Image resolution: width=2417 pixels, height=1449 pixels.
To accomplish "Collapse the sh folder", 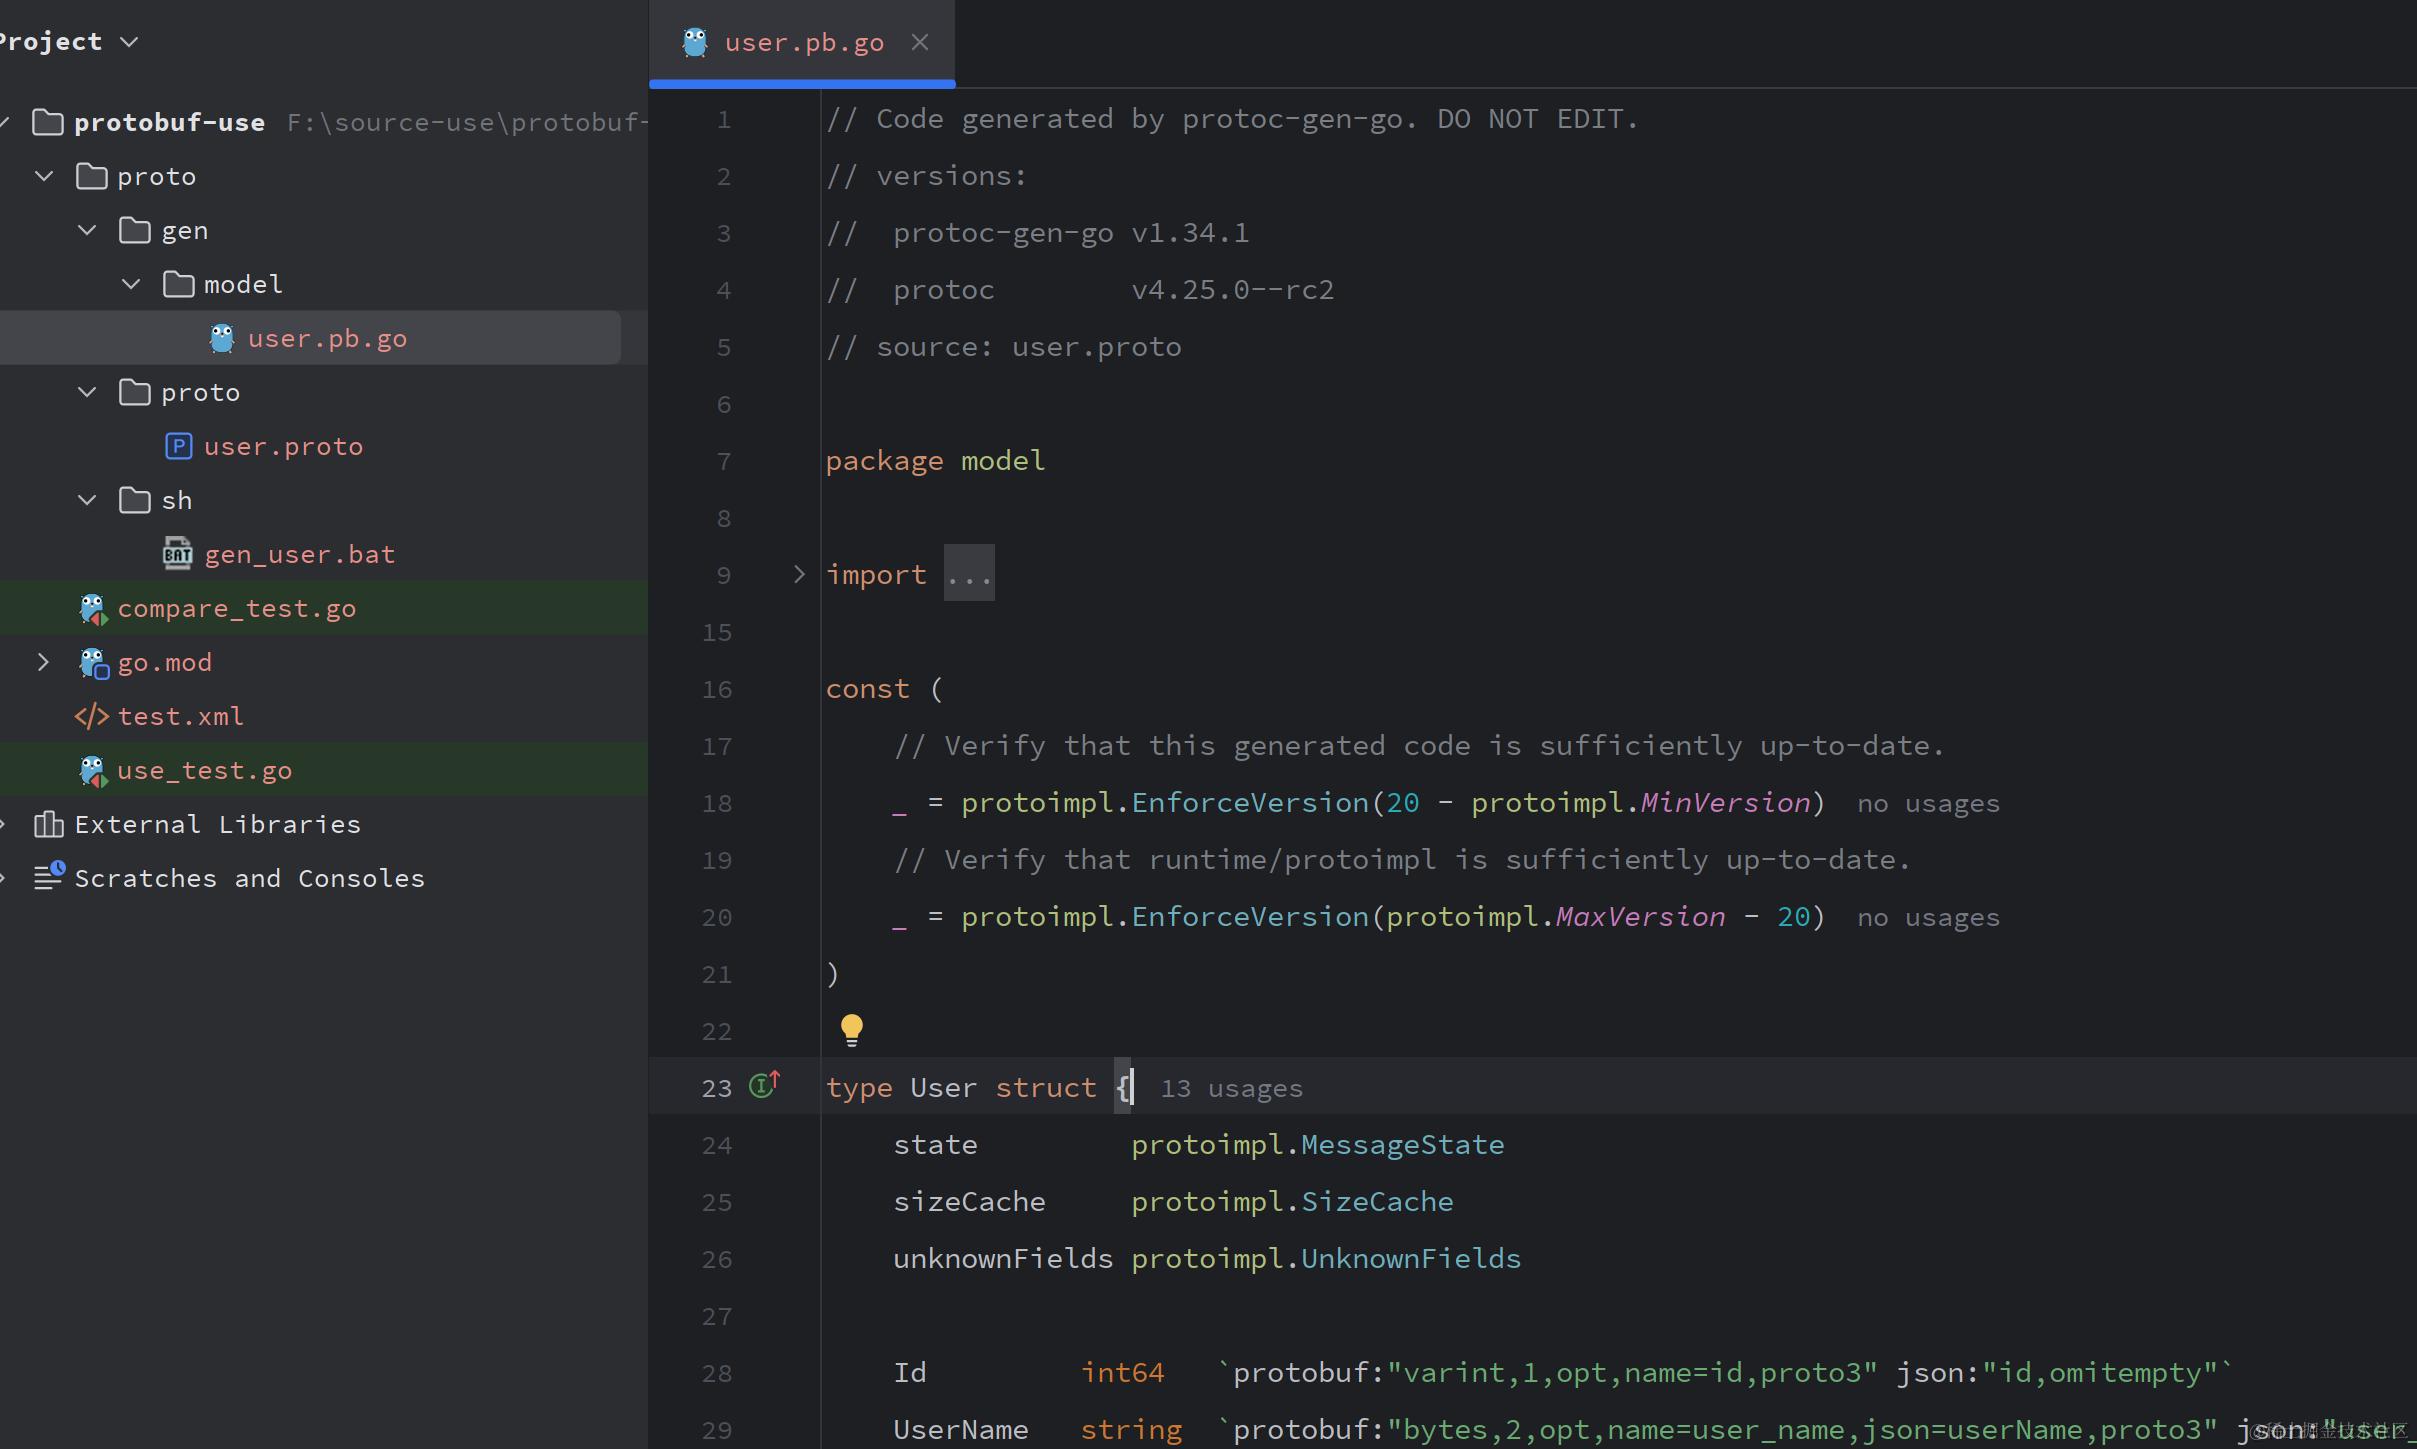I will 87,500.
